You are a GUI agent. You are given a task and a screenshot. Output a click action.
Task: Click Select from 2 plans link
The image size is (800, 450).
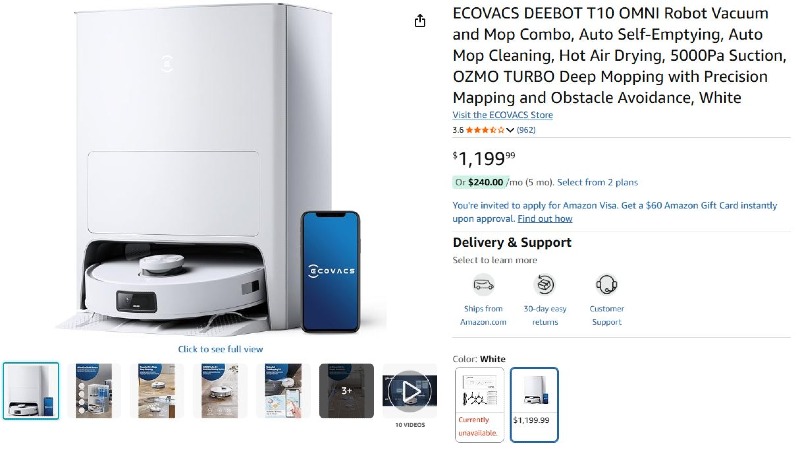pyautogui.click(x=597, y=182)
